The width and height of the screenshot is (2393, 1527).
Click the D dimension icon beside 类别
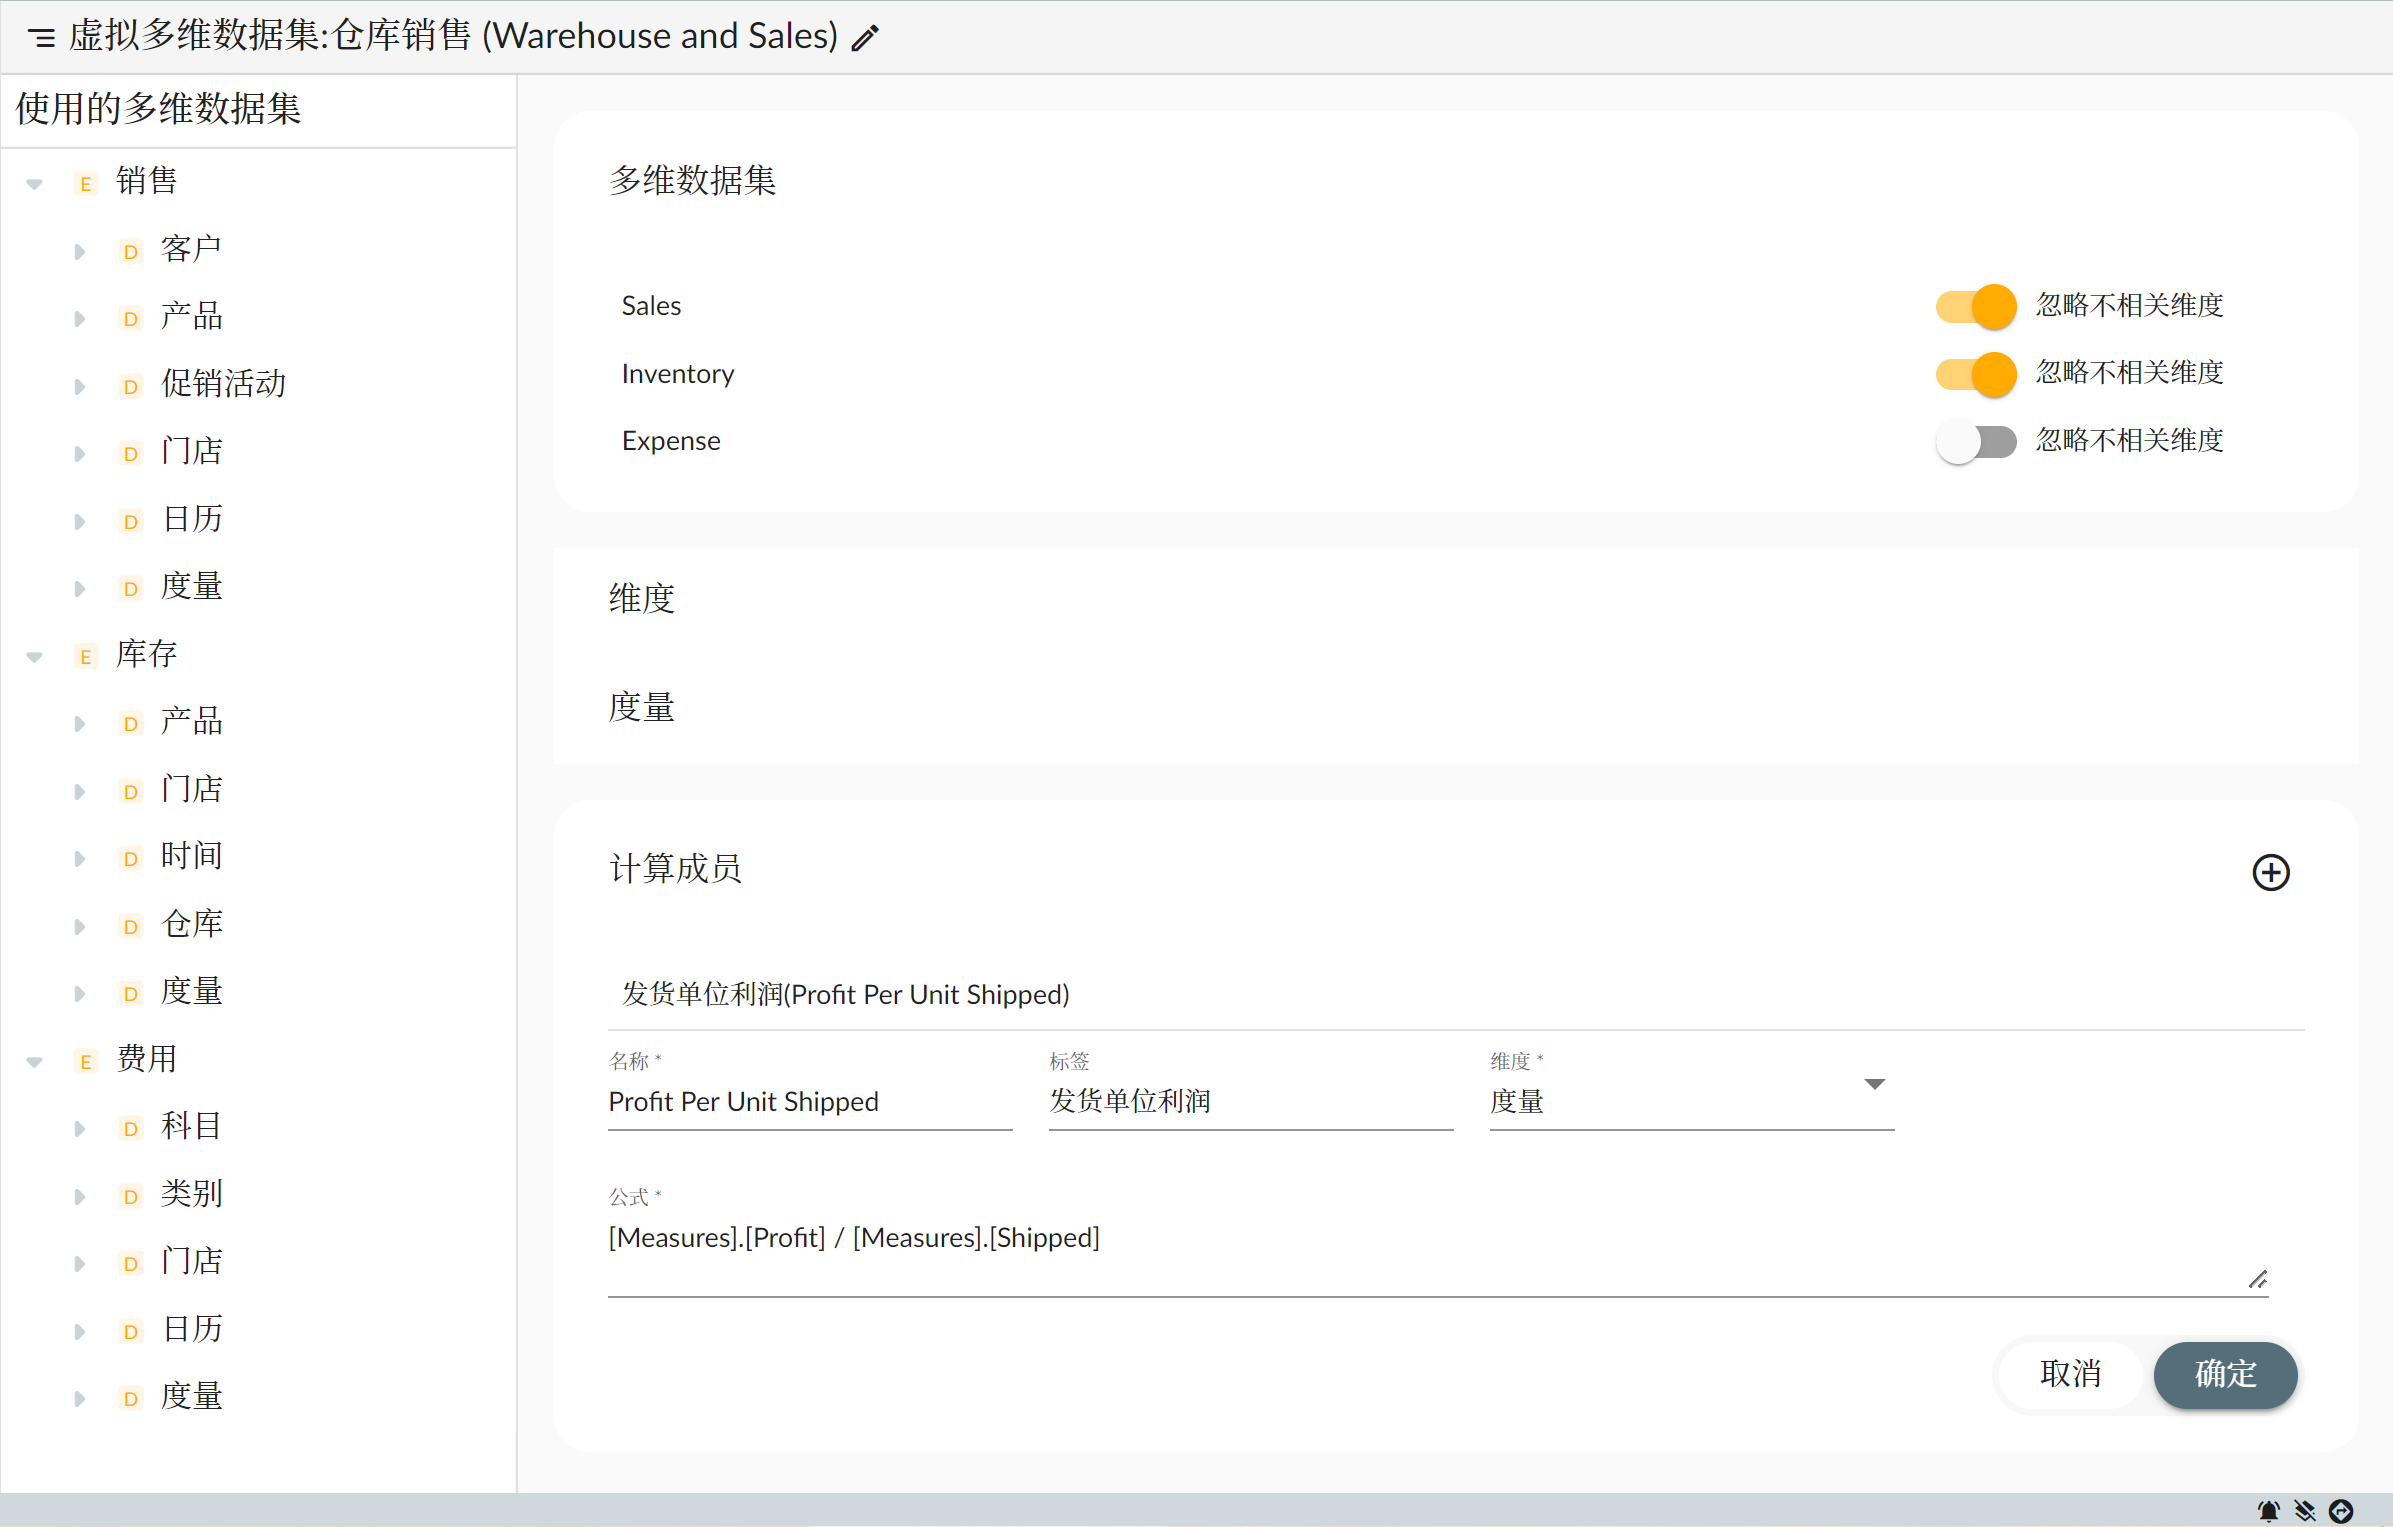(130, 1197)
